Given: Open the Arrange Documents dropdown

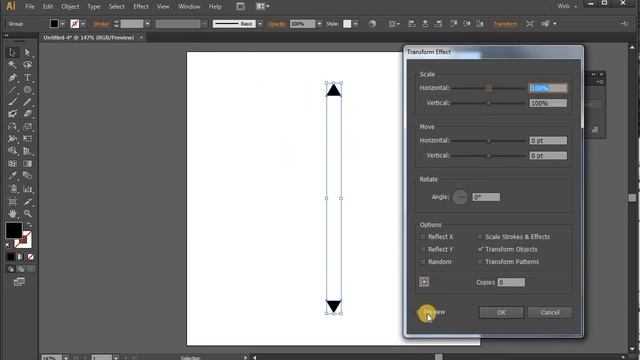Looking at the screenshot, I should tap(262, 6).
